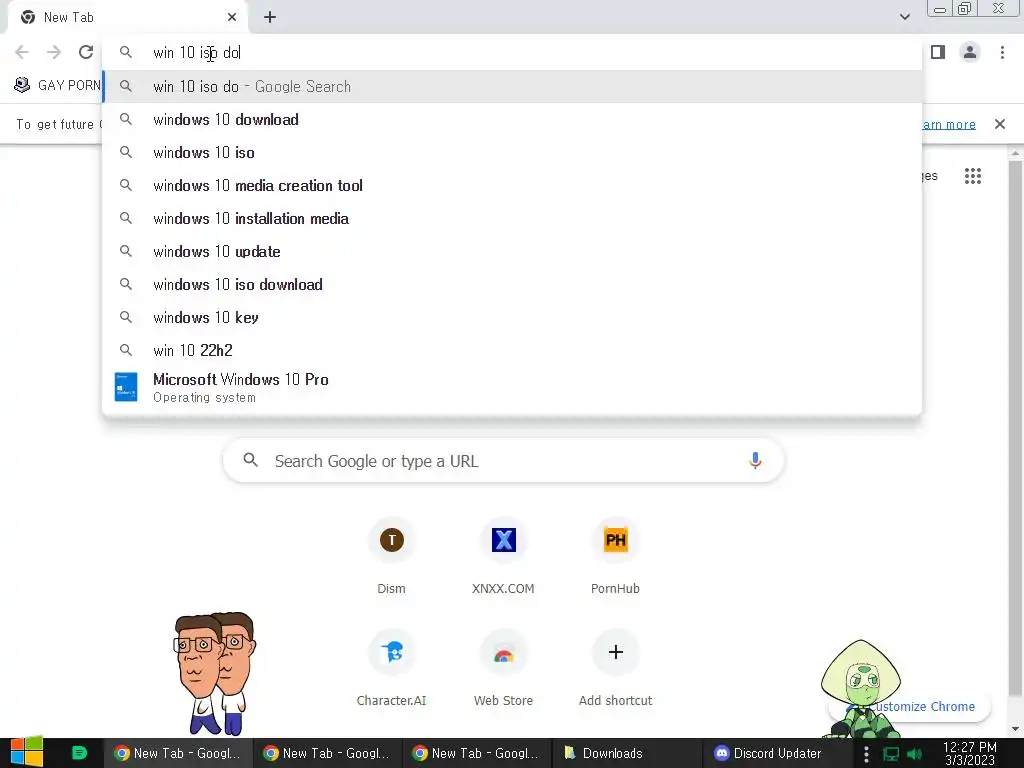
Task: Select the 'win 10 iso do - Google Search' suggestion
Action: point(512,86)
